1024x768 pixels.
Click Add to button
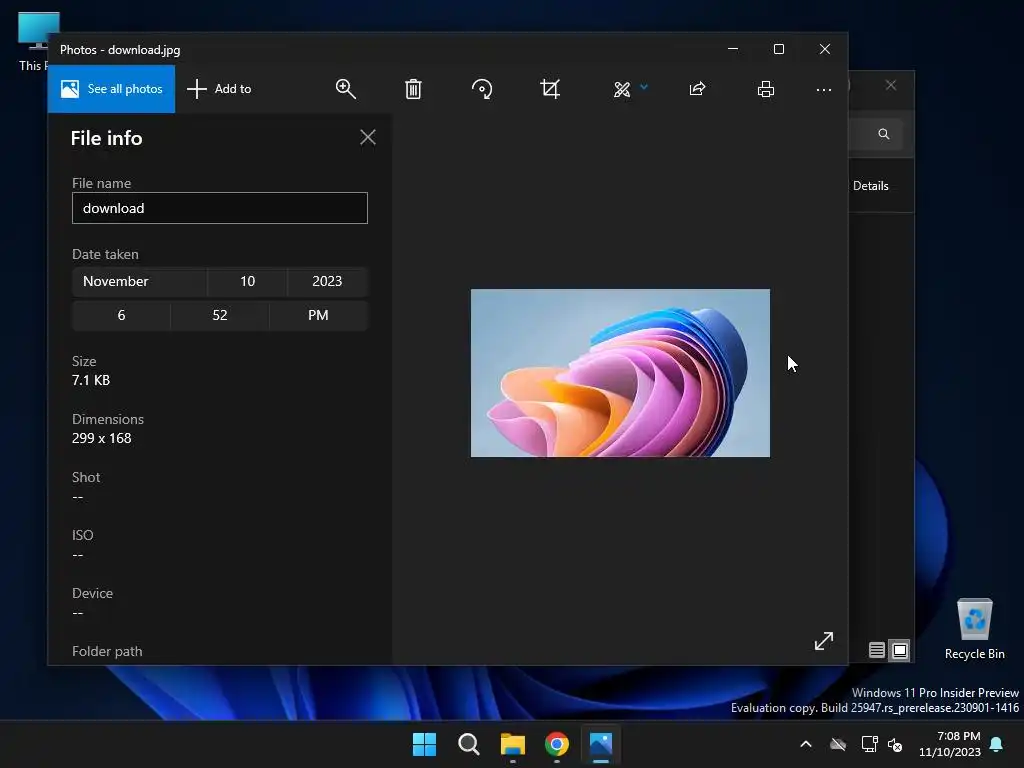pyautogui.click(x=219, y=89)
